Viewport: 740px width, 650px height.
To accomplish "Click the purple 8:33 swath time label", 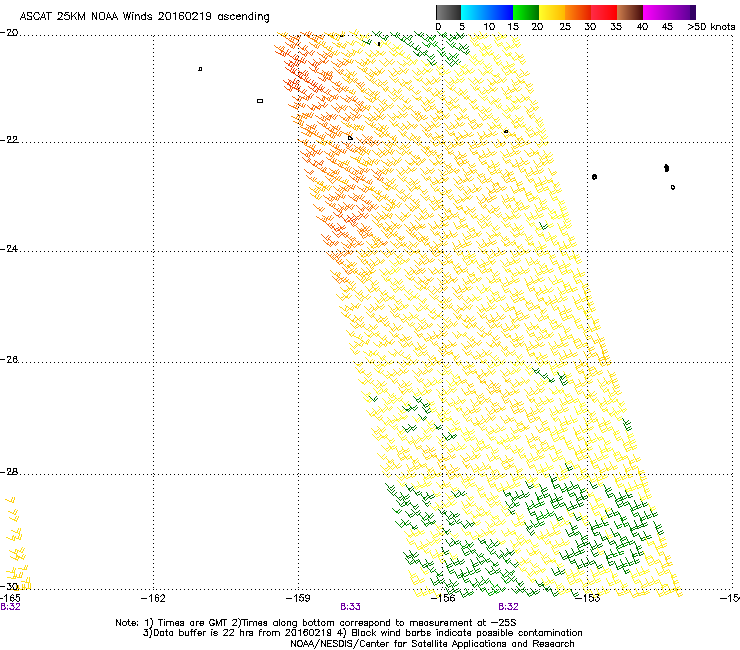I will [x=350, y=607].
